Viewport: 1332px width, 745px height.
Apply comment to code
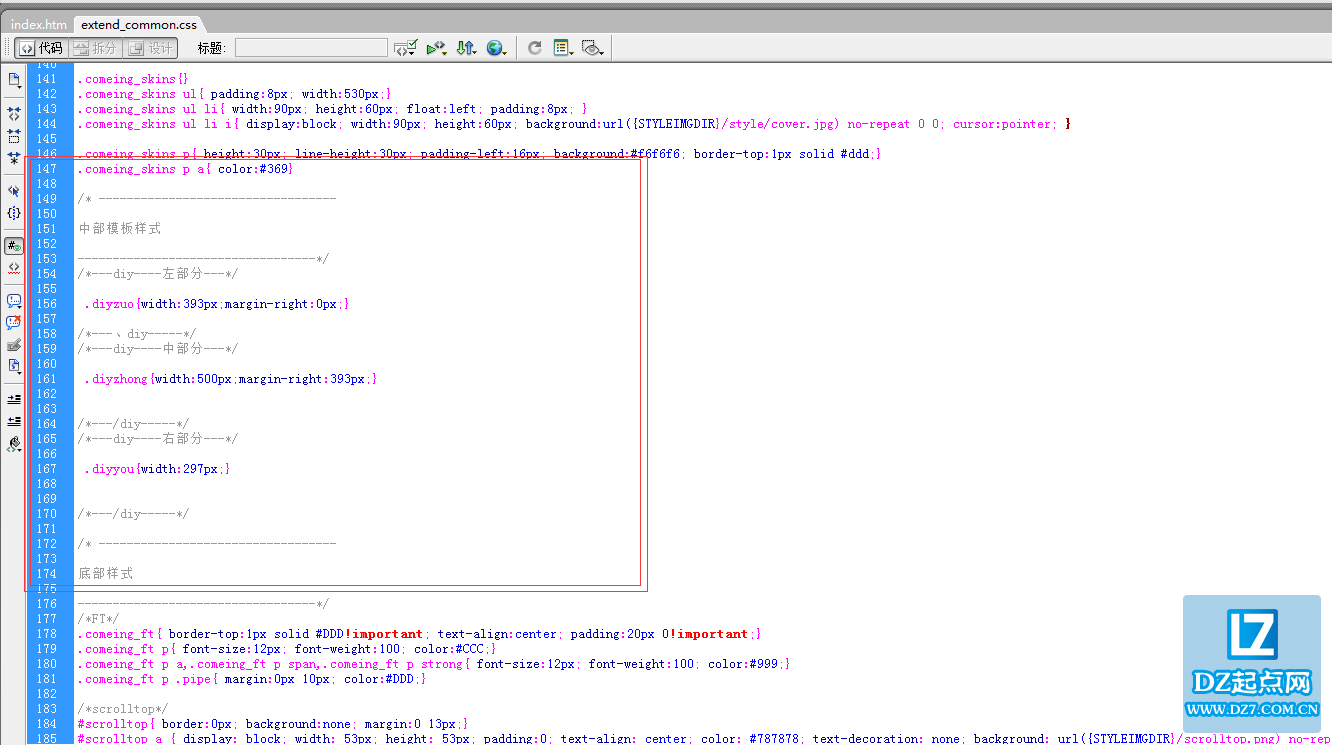point(14,301)
